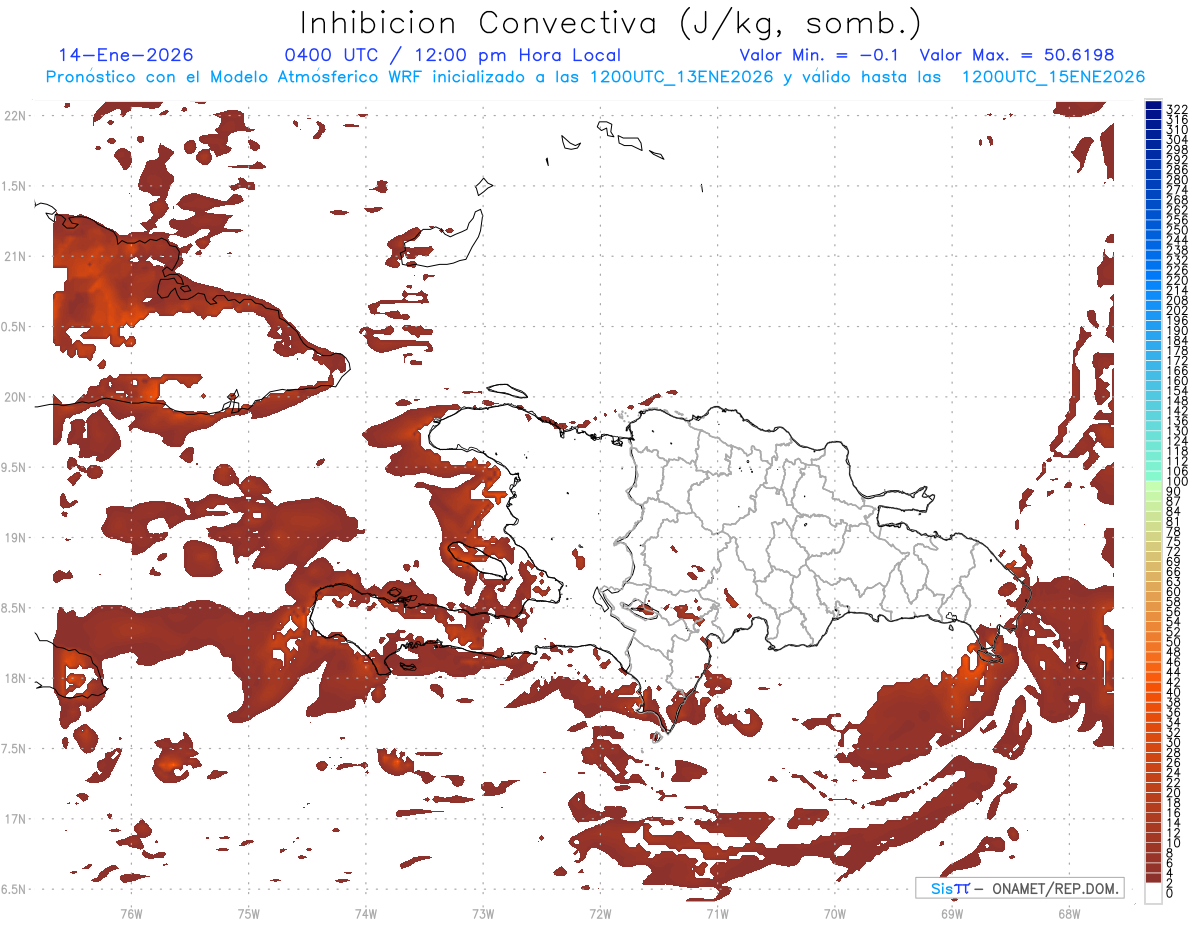Click the "22N" latitude label

tap(14, 116)
